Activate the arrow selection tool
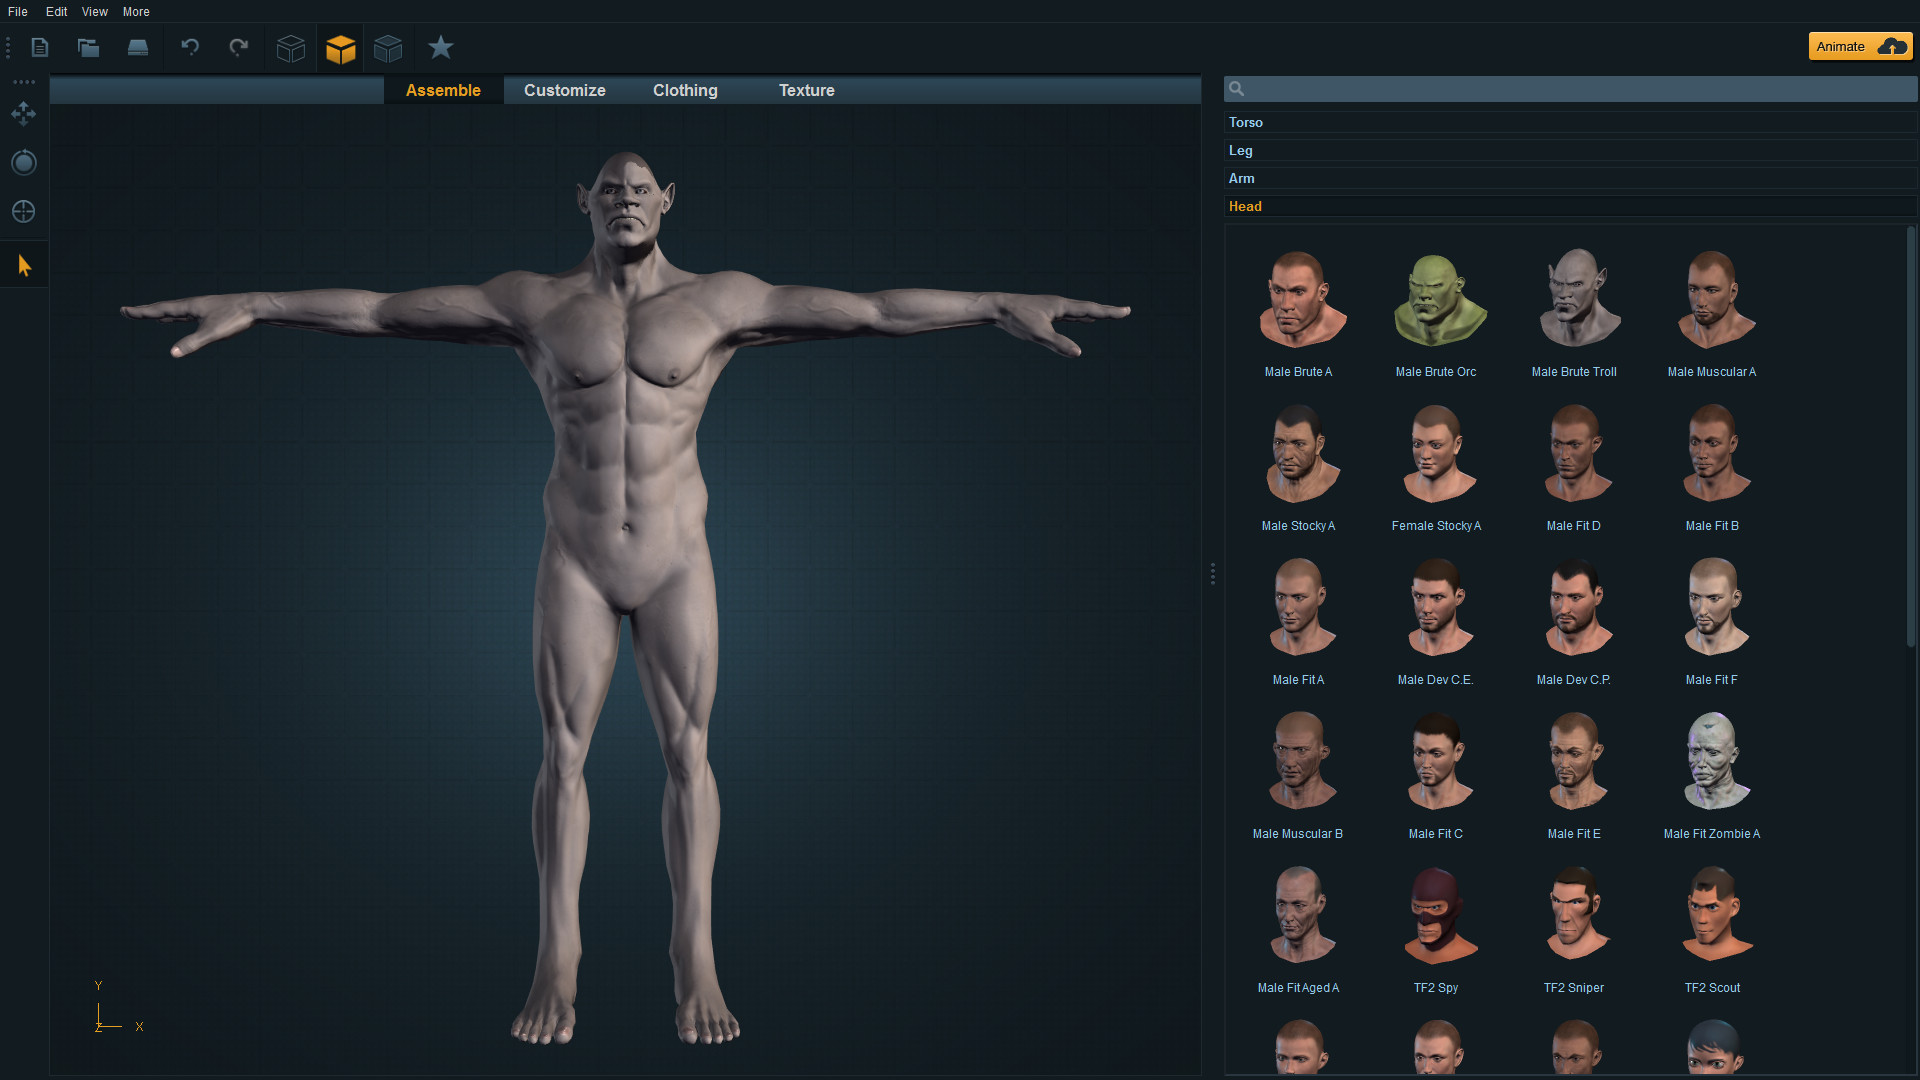Viewport: 1920px width, 1080px height. click(x=23, y=264)
